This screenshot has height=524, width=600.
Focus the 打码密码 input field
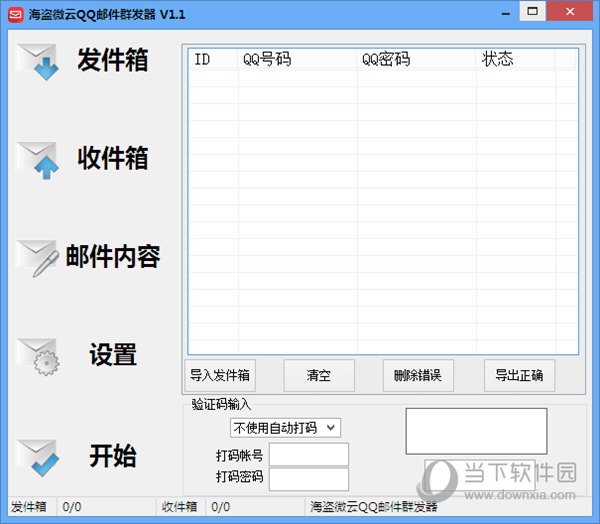click(309, 479)
